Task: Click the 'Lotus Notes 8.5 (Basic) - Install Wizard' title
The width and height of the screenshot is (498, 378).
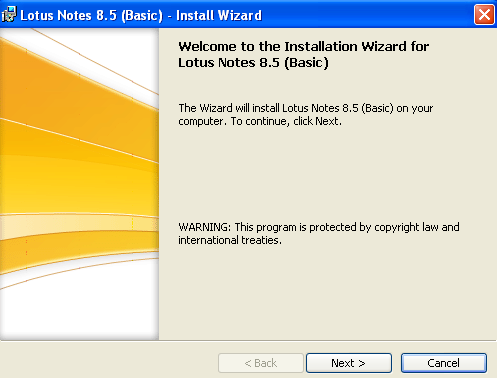Action: pos(141,15)
